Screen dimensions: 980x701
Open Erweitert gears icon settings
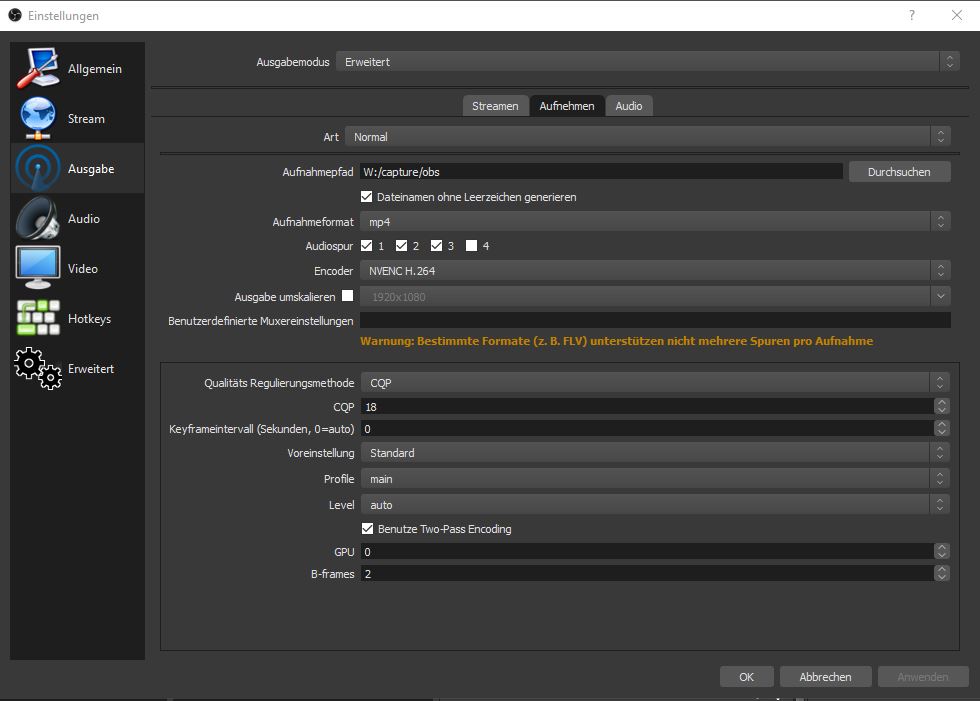[38, 369]
